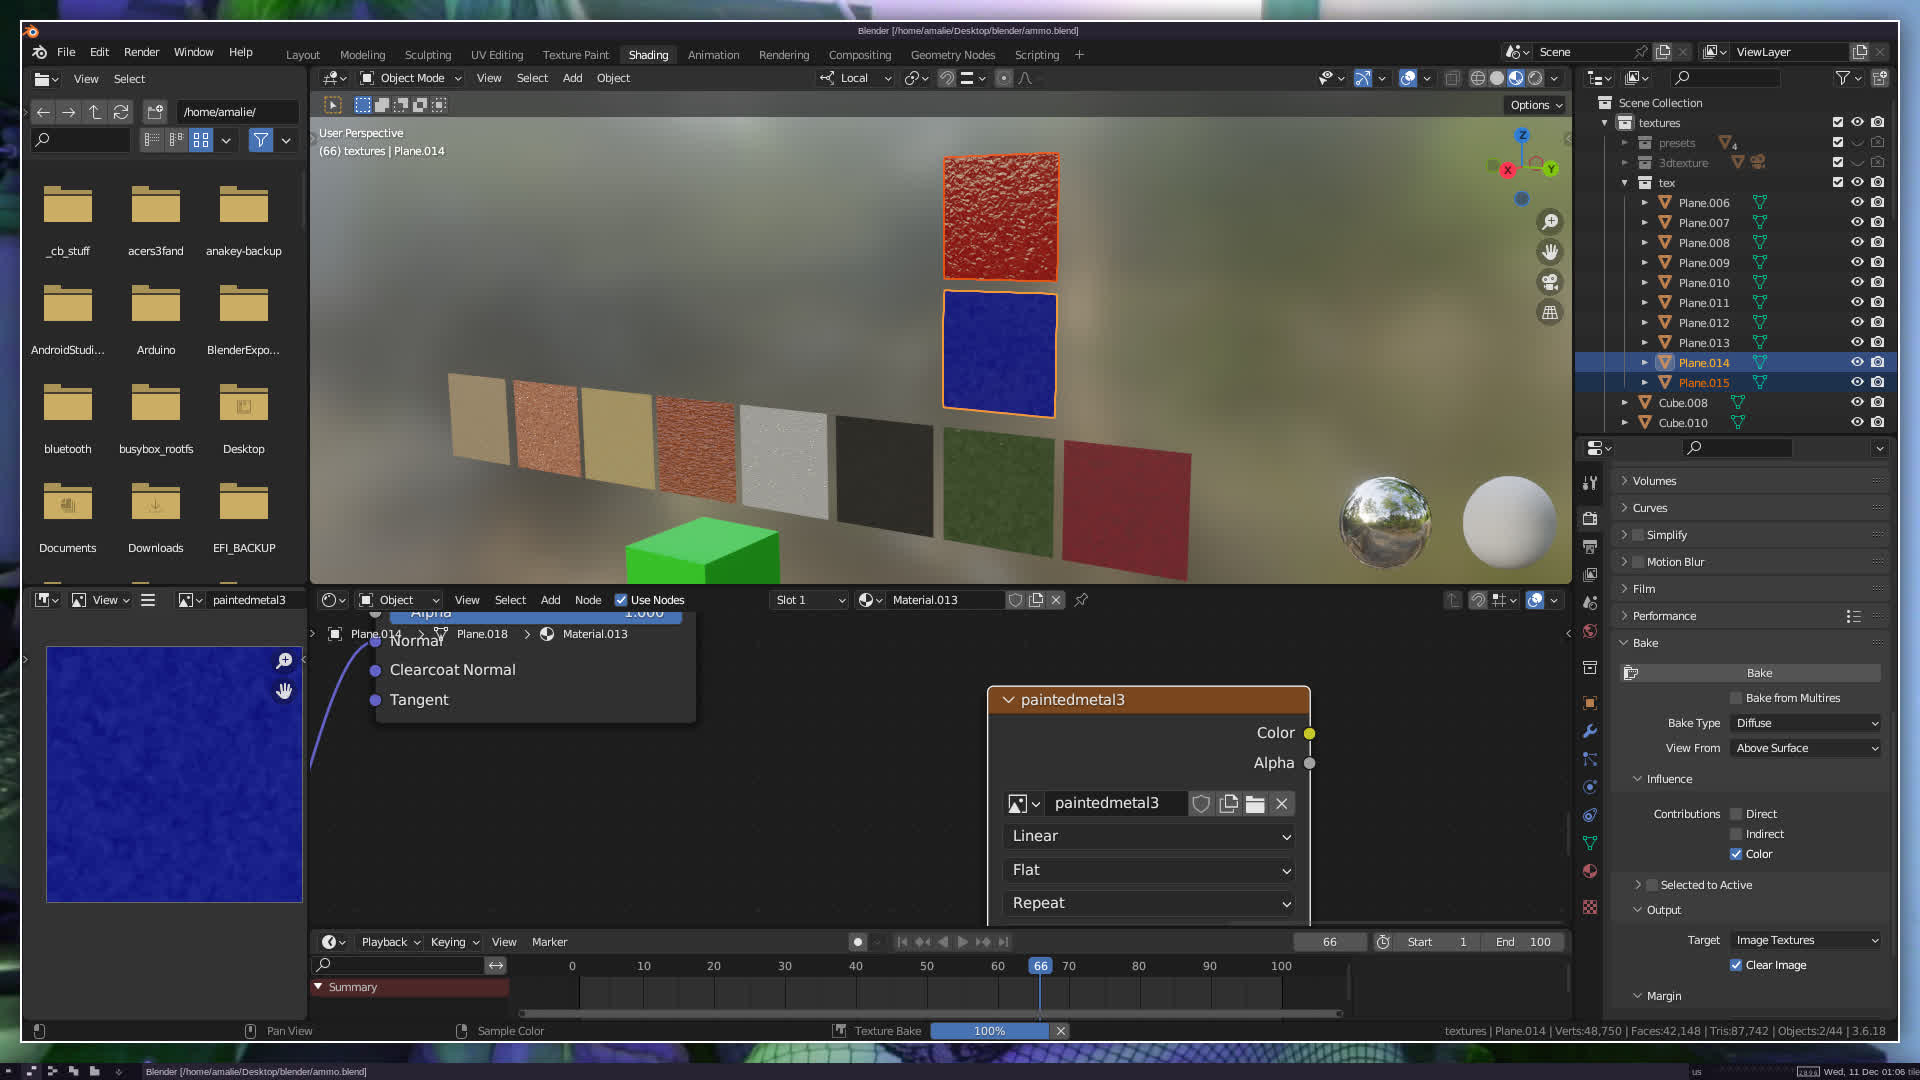Click the Bake button
Image resolution: width=1920 pixels, height=1080 pixels.
coord(1759,673)
